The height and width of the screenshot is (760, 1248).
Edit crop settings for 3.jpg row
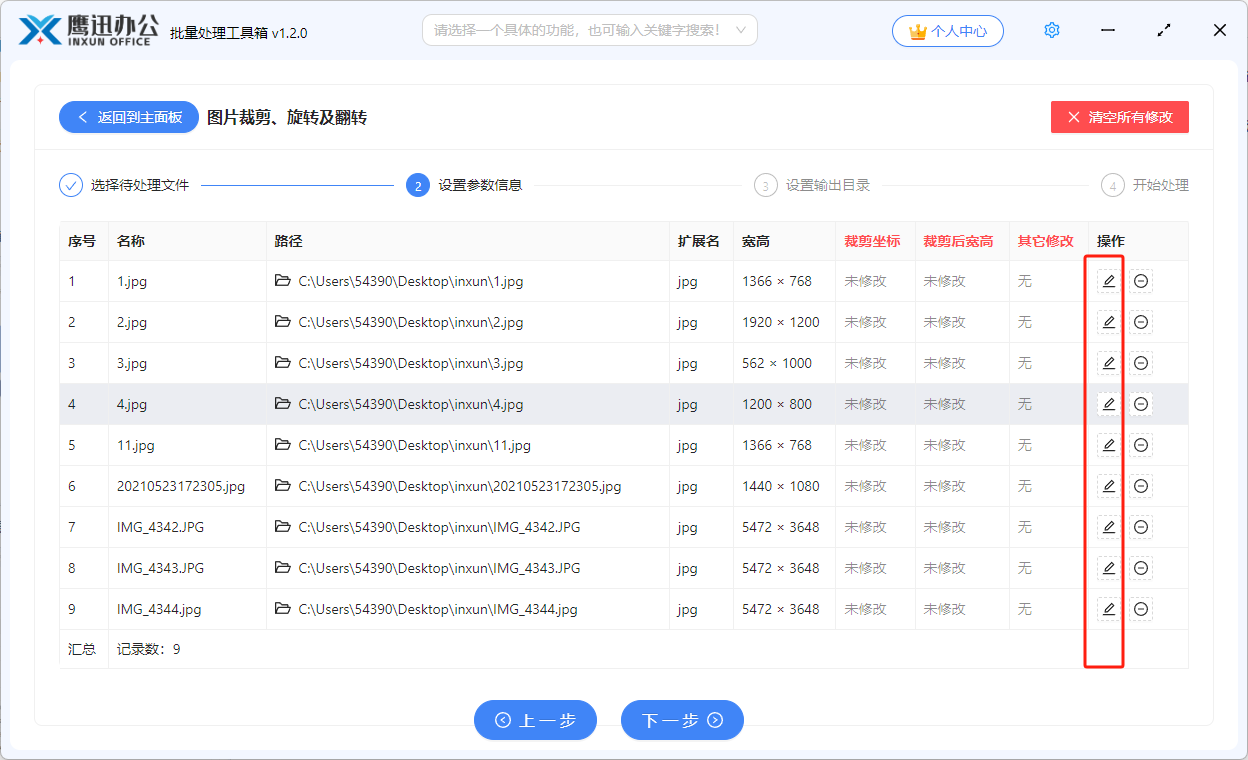tap(1108, 363)
